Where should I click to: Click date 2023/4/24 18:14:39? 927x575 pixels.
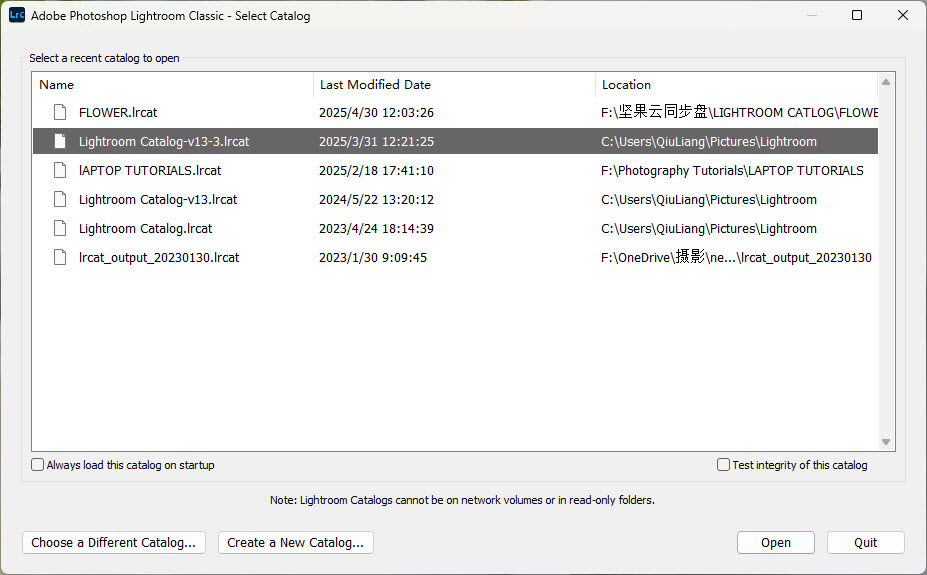click(x=377, y=229)
